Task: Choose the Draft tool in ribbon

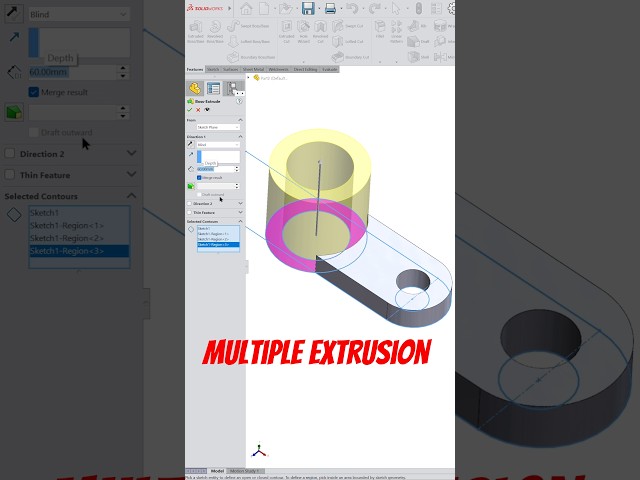Action: [418, 41]
